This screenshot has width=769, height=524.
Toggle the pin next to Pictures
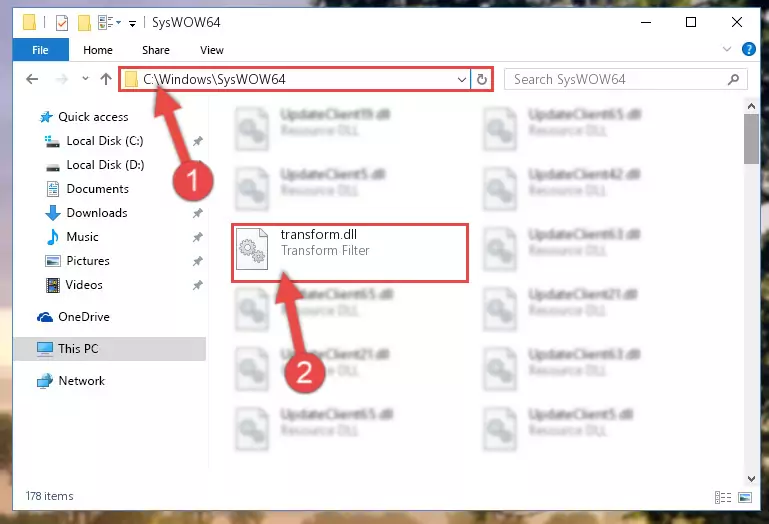click(197, 261)
